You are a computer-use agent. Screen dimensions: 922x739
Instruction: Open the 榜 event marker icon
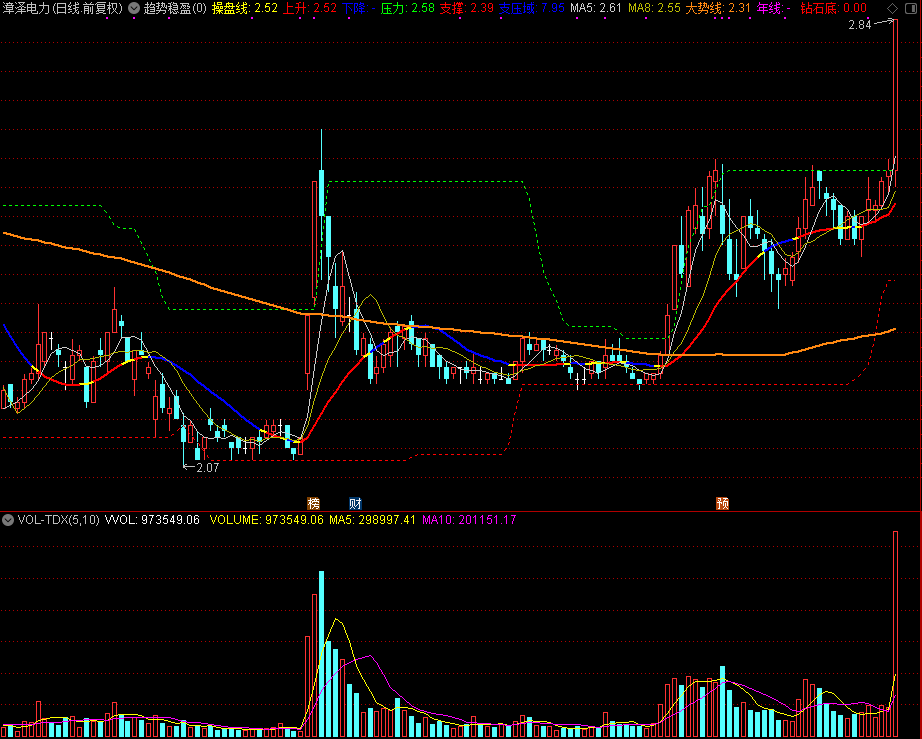click(313, 503)
